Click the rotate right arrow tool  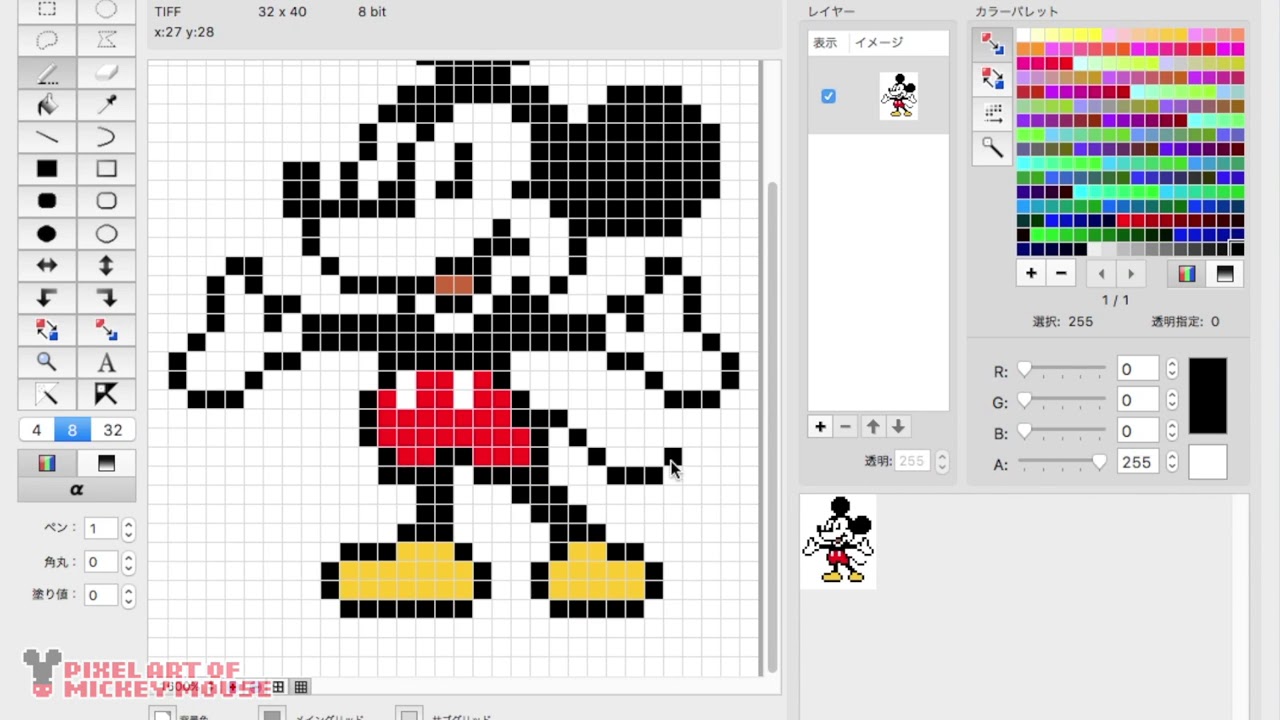(106, 298)
